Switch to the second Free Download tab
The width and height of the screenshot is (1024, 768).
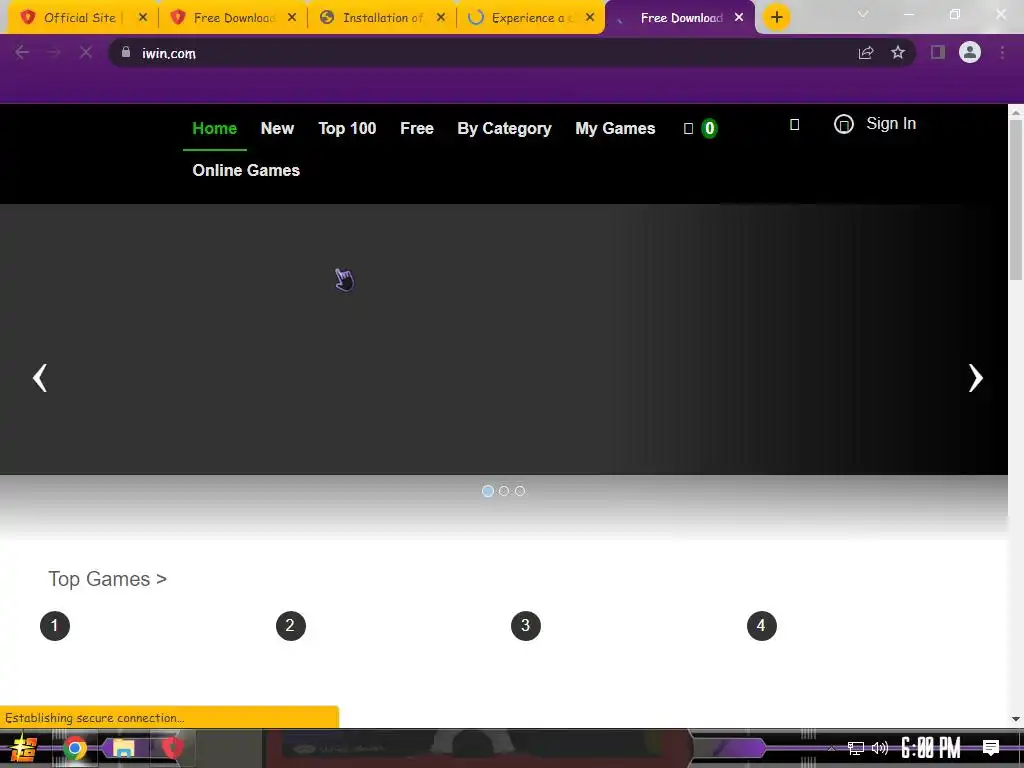(681, 18)
